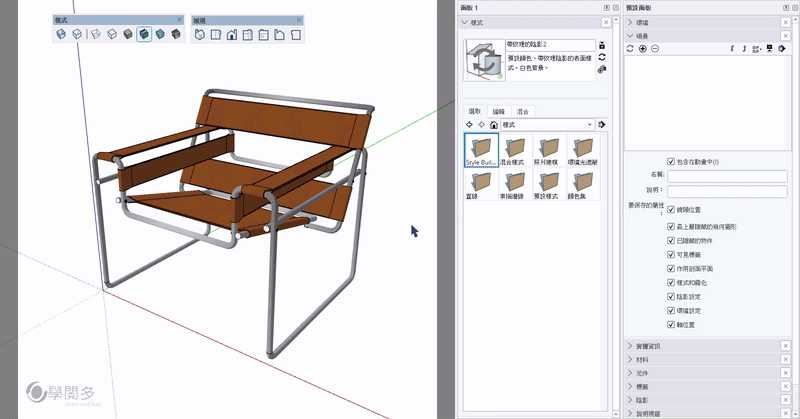Expand the 實體資訊 section

coord(630,346)
